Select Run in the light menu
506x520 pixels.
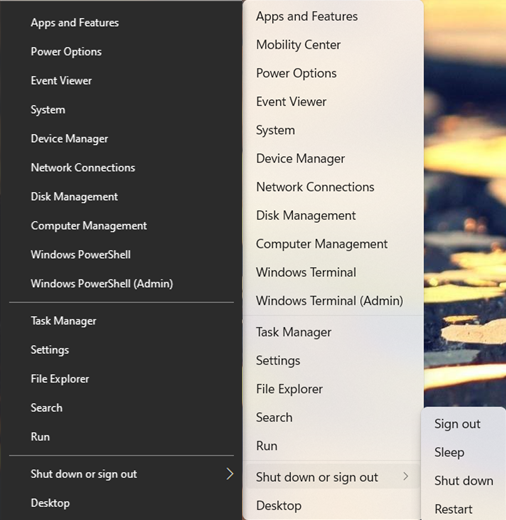[266, 446]
